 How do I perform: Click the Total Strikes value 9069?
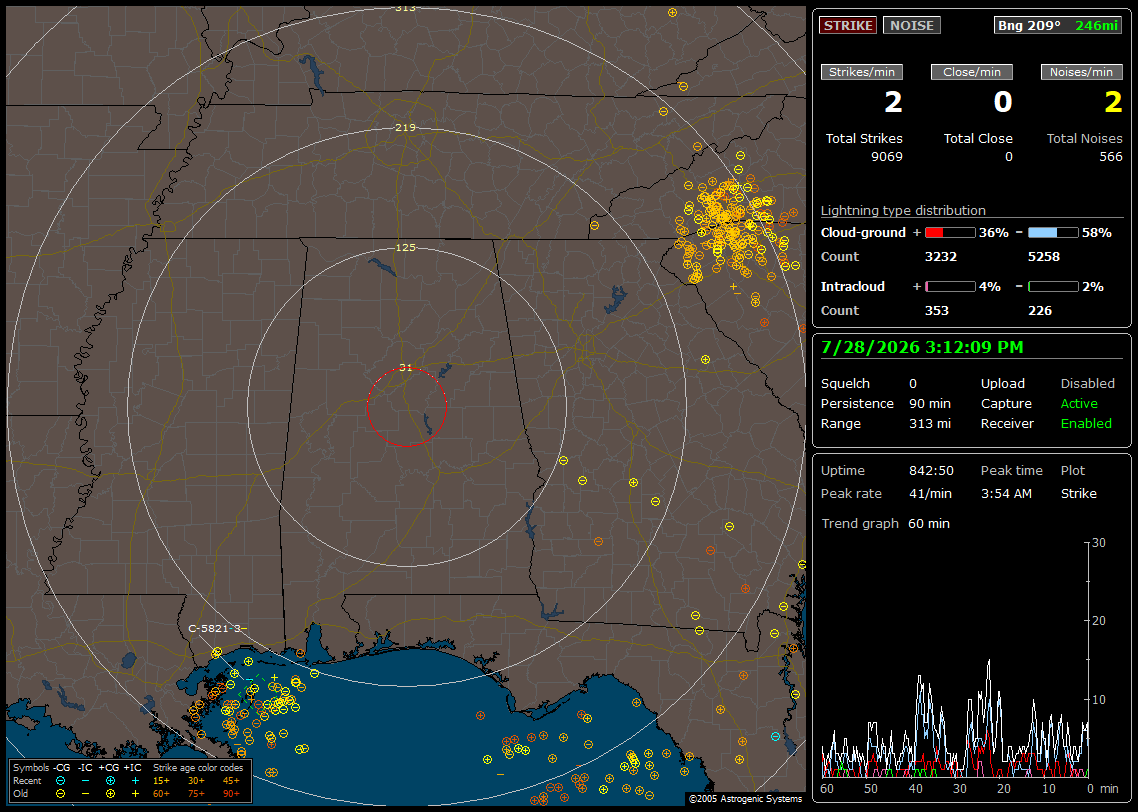click(x=887, y=157)
